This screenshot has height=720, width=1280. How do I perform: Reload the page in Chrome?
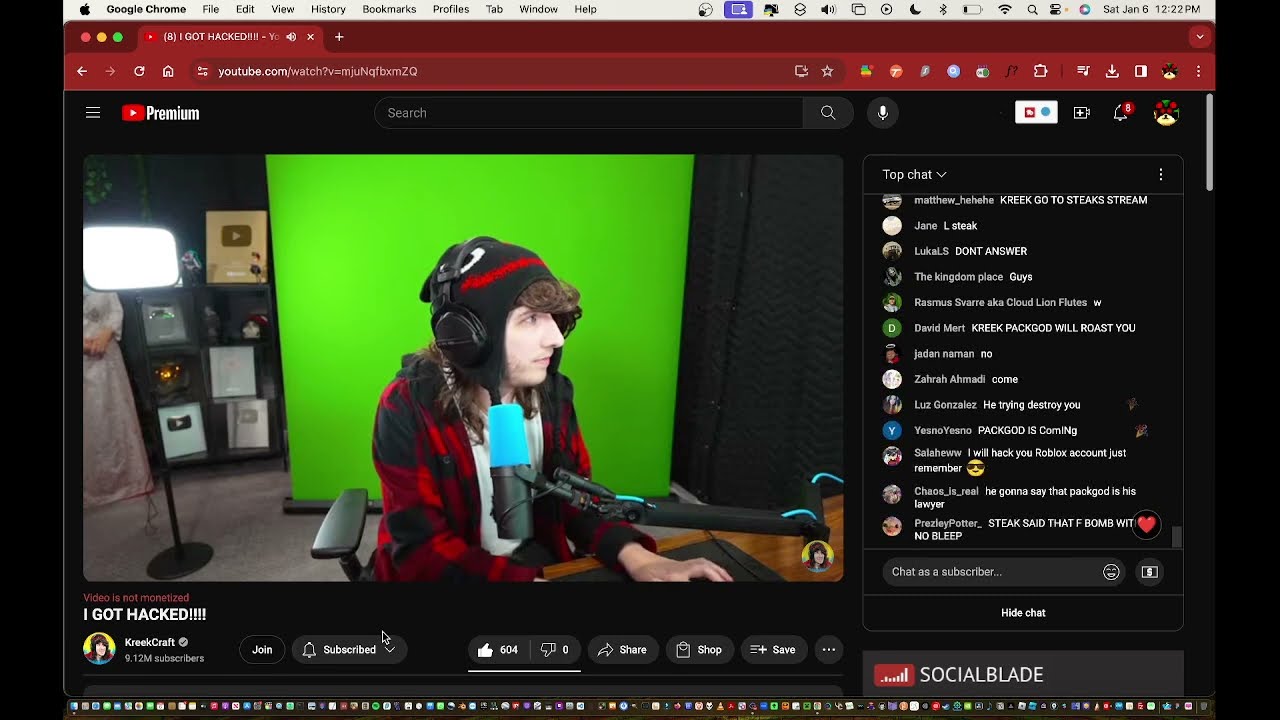139,71
